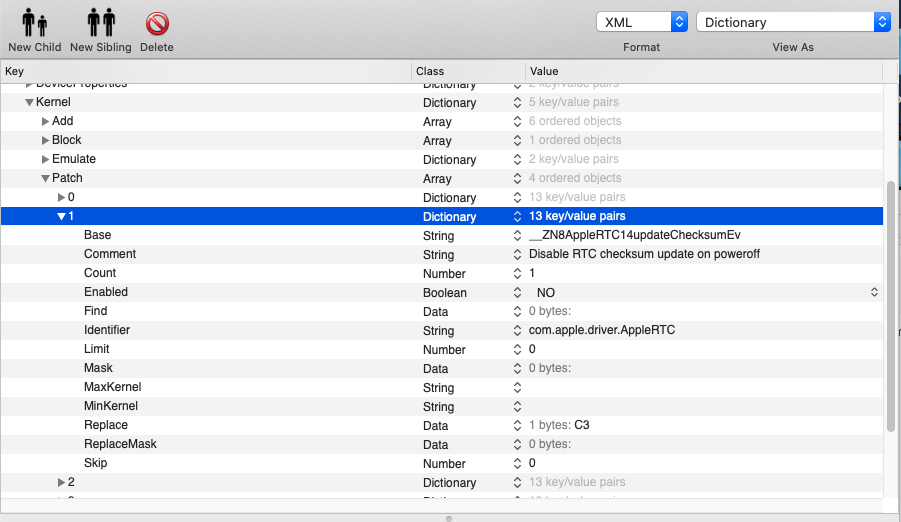Open class stepper for Find row
This screenshot has height=522, width=901.
517,311
